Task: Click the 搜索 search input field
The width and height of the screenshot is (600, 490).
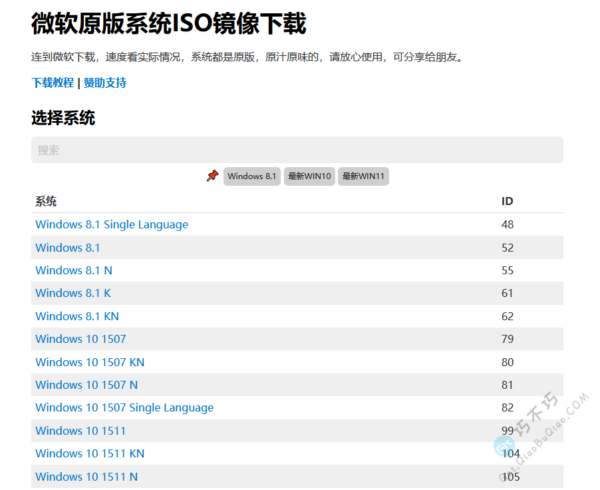Action: click(297, 150)
